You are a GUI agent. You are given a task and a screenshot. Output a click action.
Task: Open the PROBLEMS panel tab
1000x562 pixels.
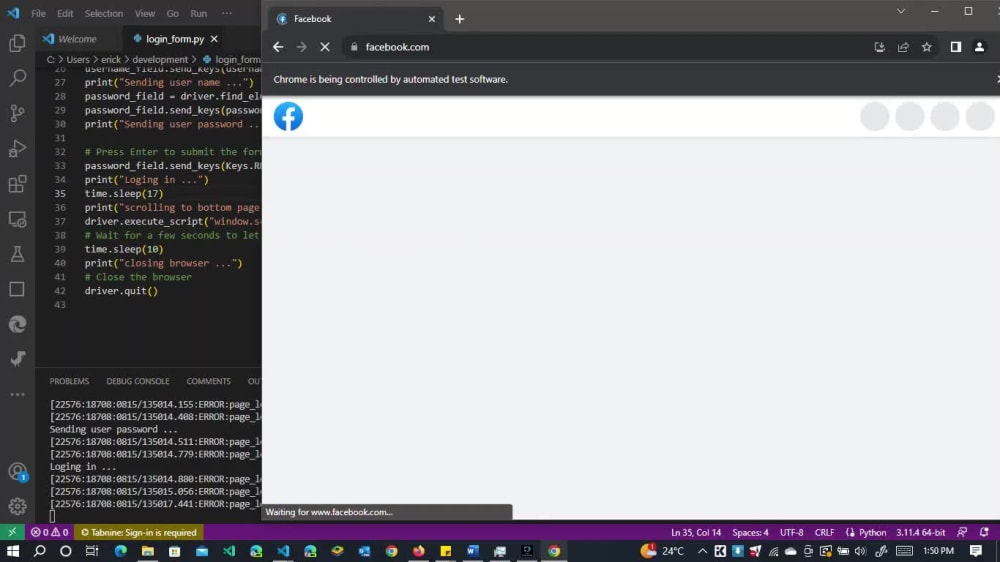point(70,381)
